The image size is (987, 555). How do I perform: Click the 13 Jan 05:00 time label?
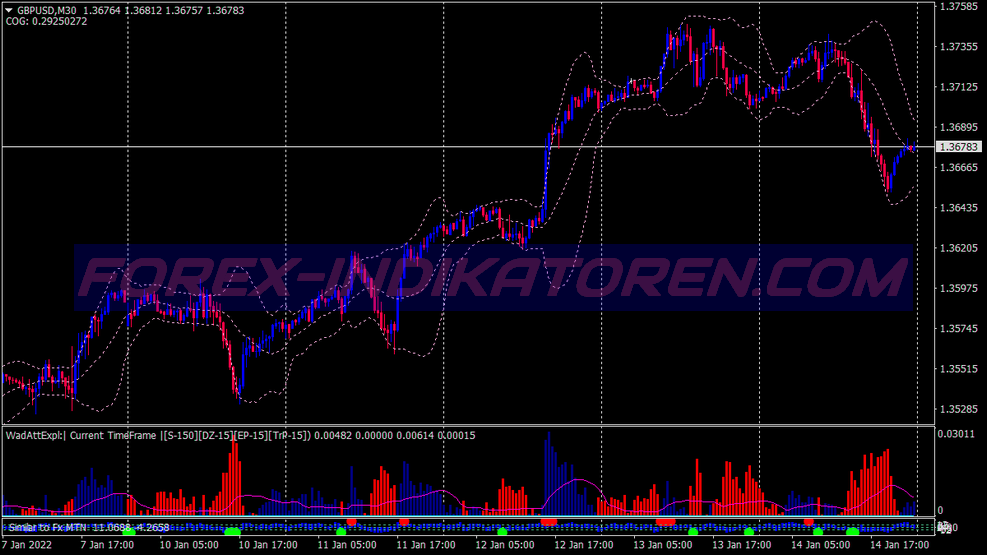[663, 545]
